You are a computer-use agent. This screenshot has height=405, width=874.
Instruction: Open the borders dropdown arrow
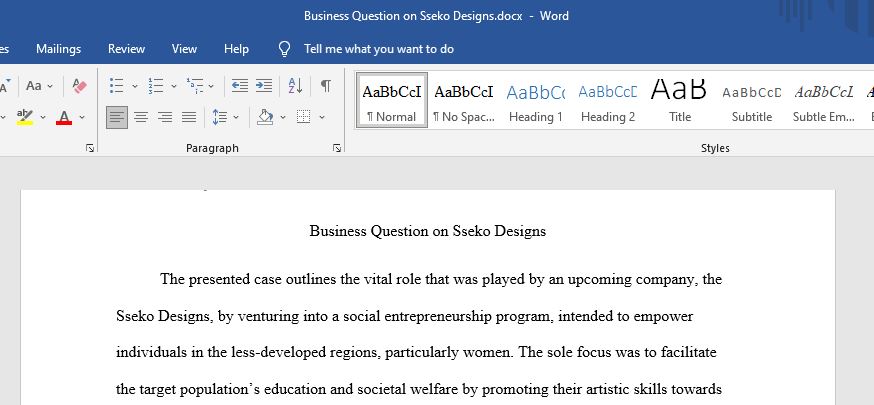(x=322, y=118)
